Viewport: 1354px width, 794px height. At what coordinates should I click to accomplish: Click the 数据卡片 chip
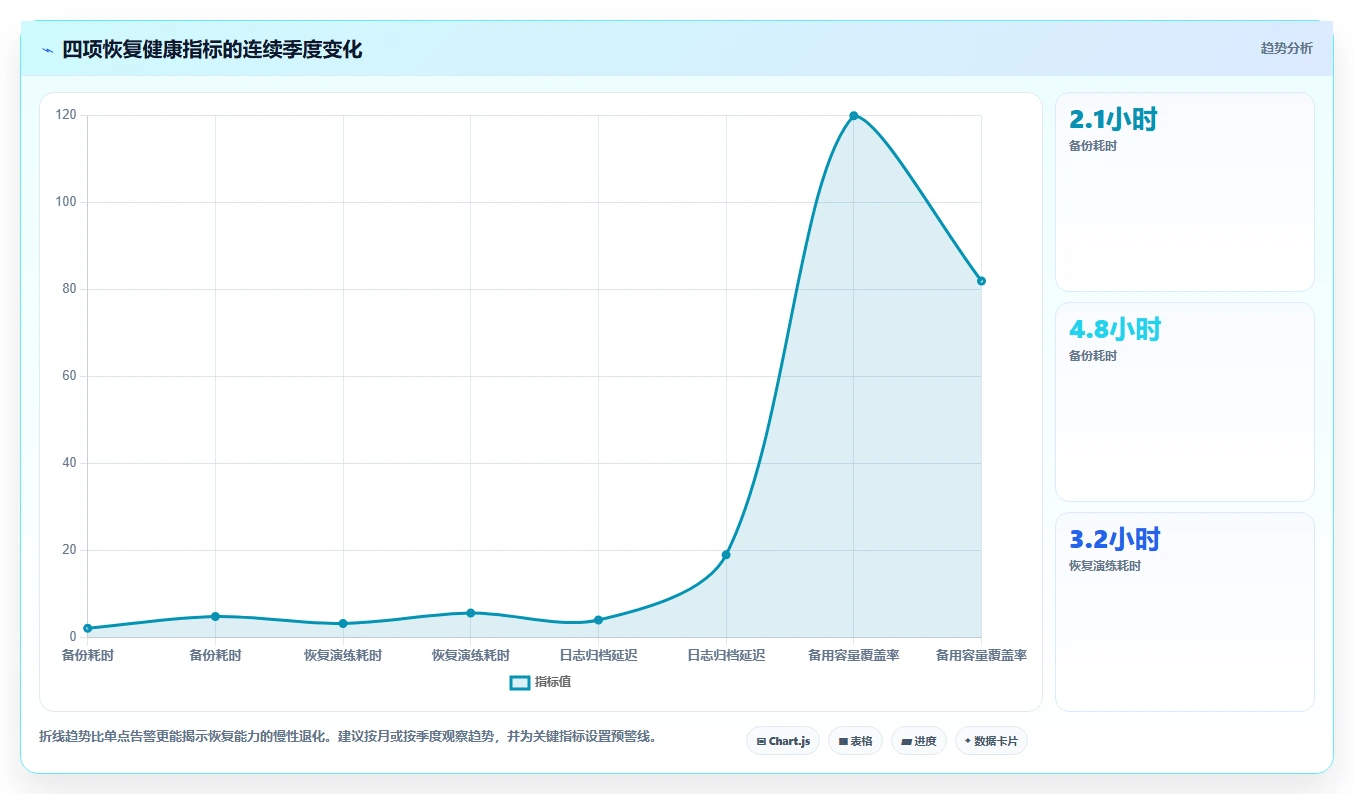[991, 741]
